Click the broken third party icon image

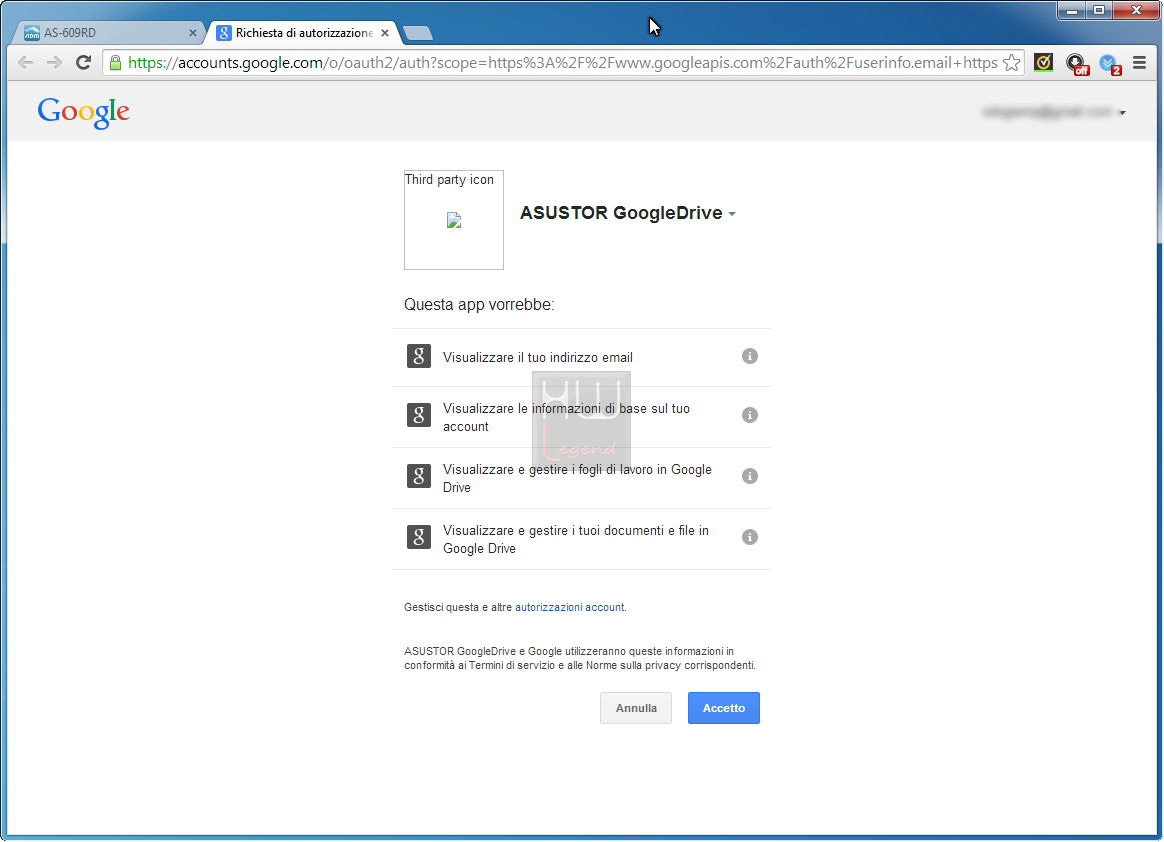click(454, 220)
